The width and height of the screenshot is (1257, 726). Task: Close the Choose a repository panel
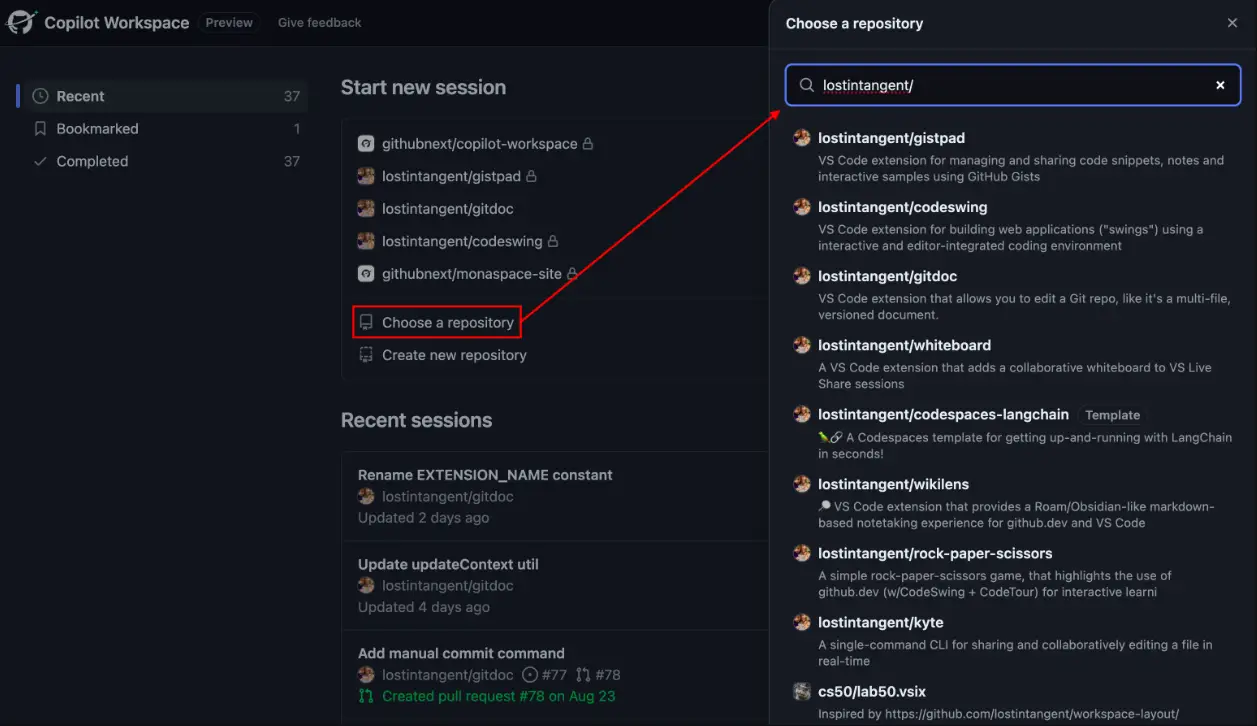1232,23
